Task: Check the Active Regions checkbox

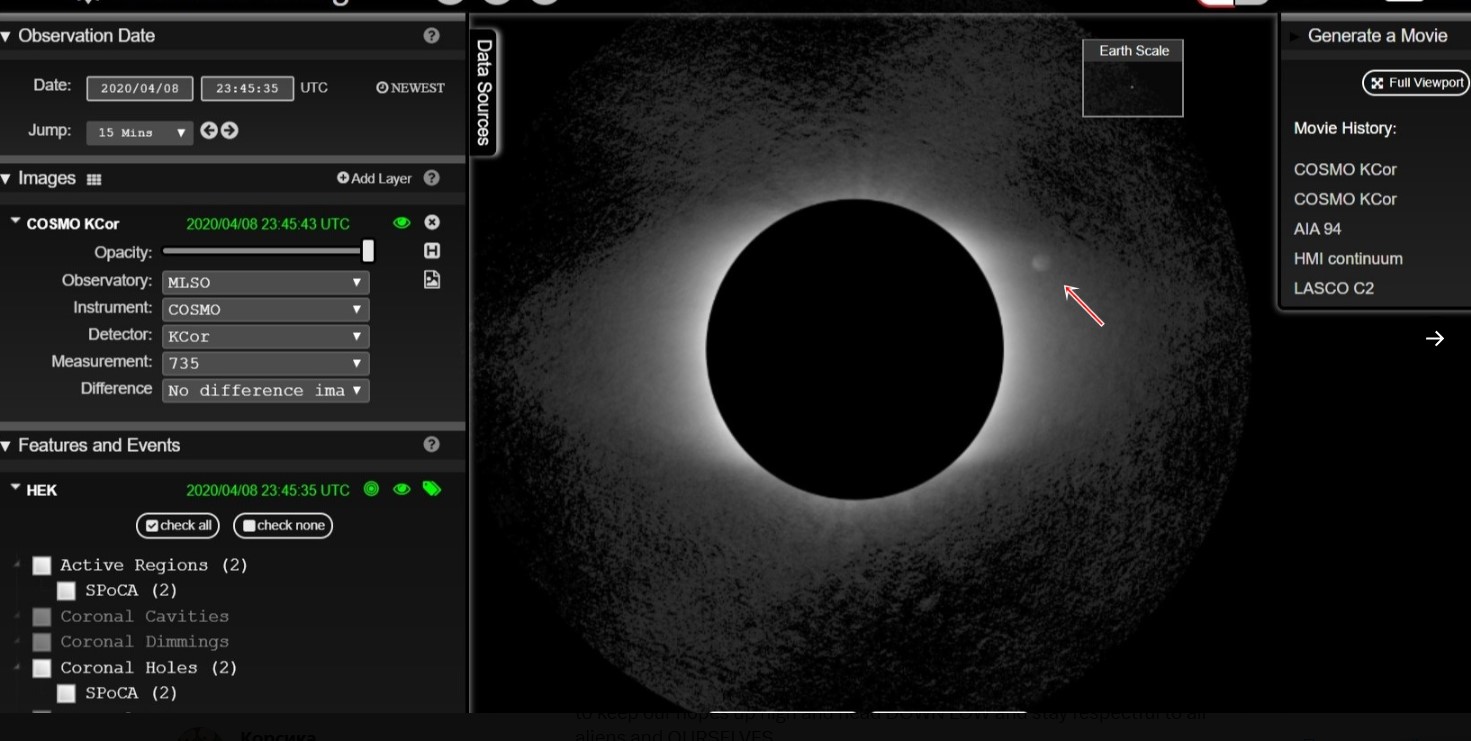Action: (41, 566)
